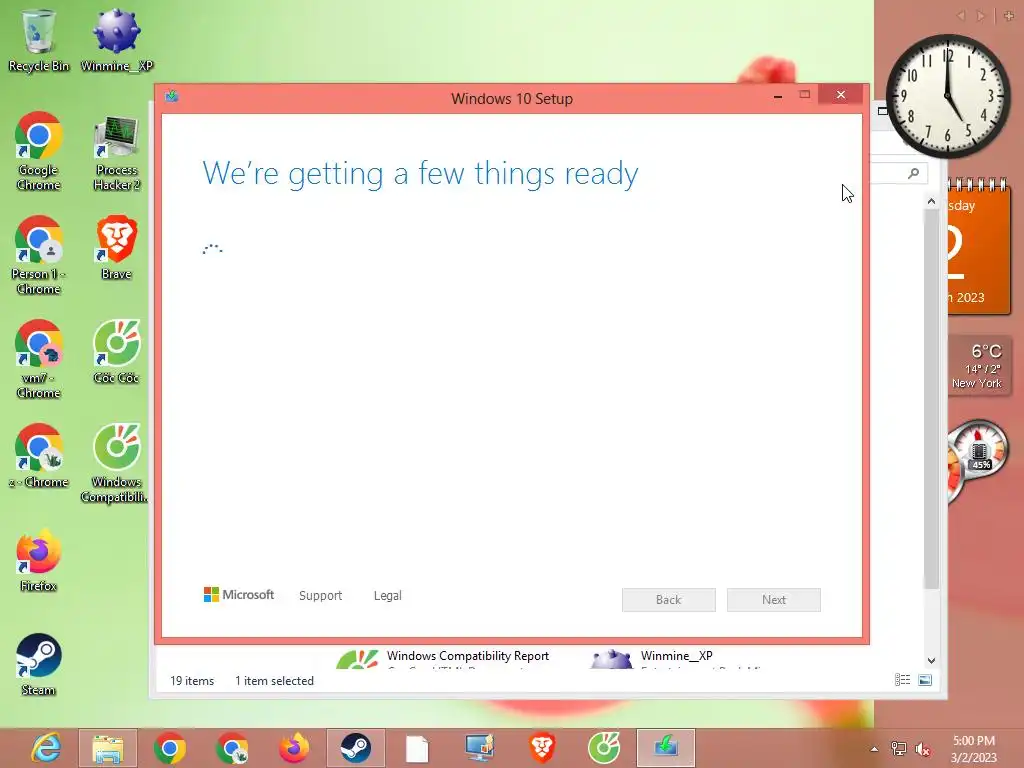This screenshot has height=768, width=1024.
Task: Open the Recycle Bin desktop icon
Action: coord(39,40)
